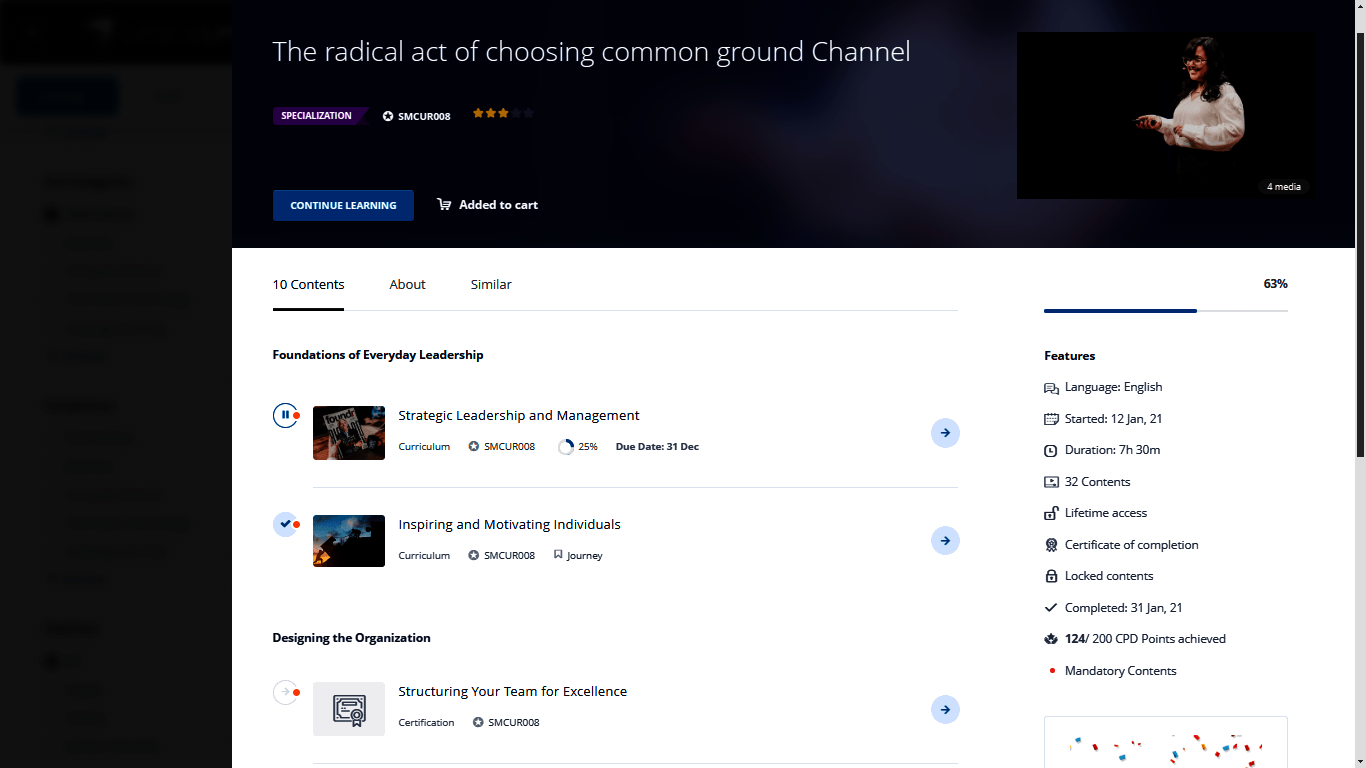Click the Strategic Leadership course thumbnail
The image size is (1366, 768).
point(349,433)
